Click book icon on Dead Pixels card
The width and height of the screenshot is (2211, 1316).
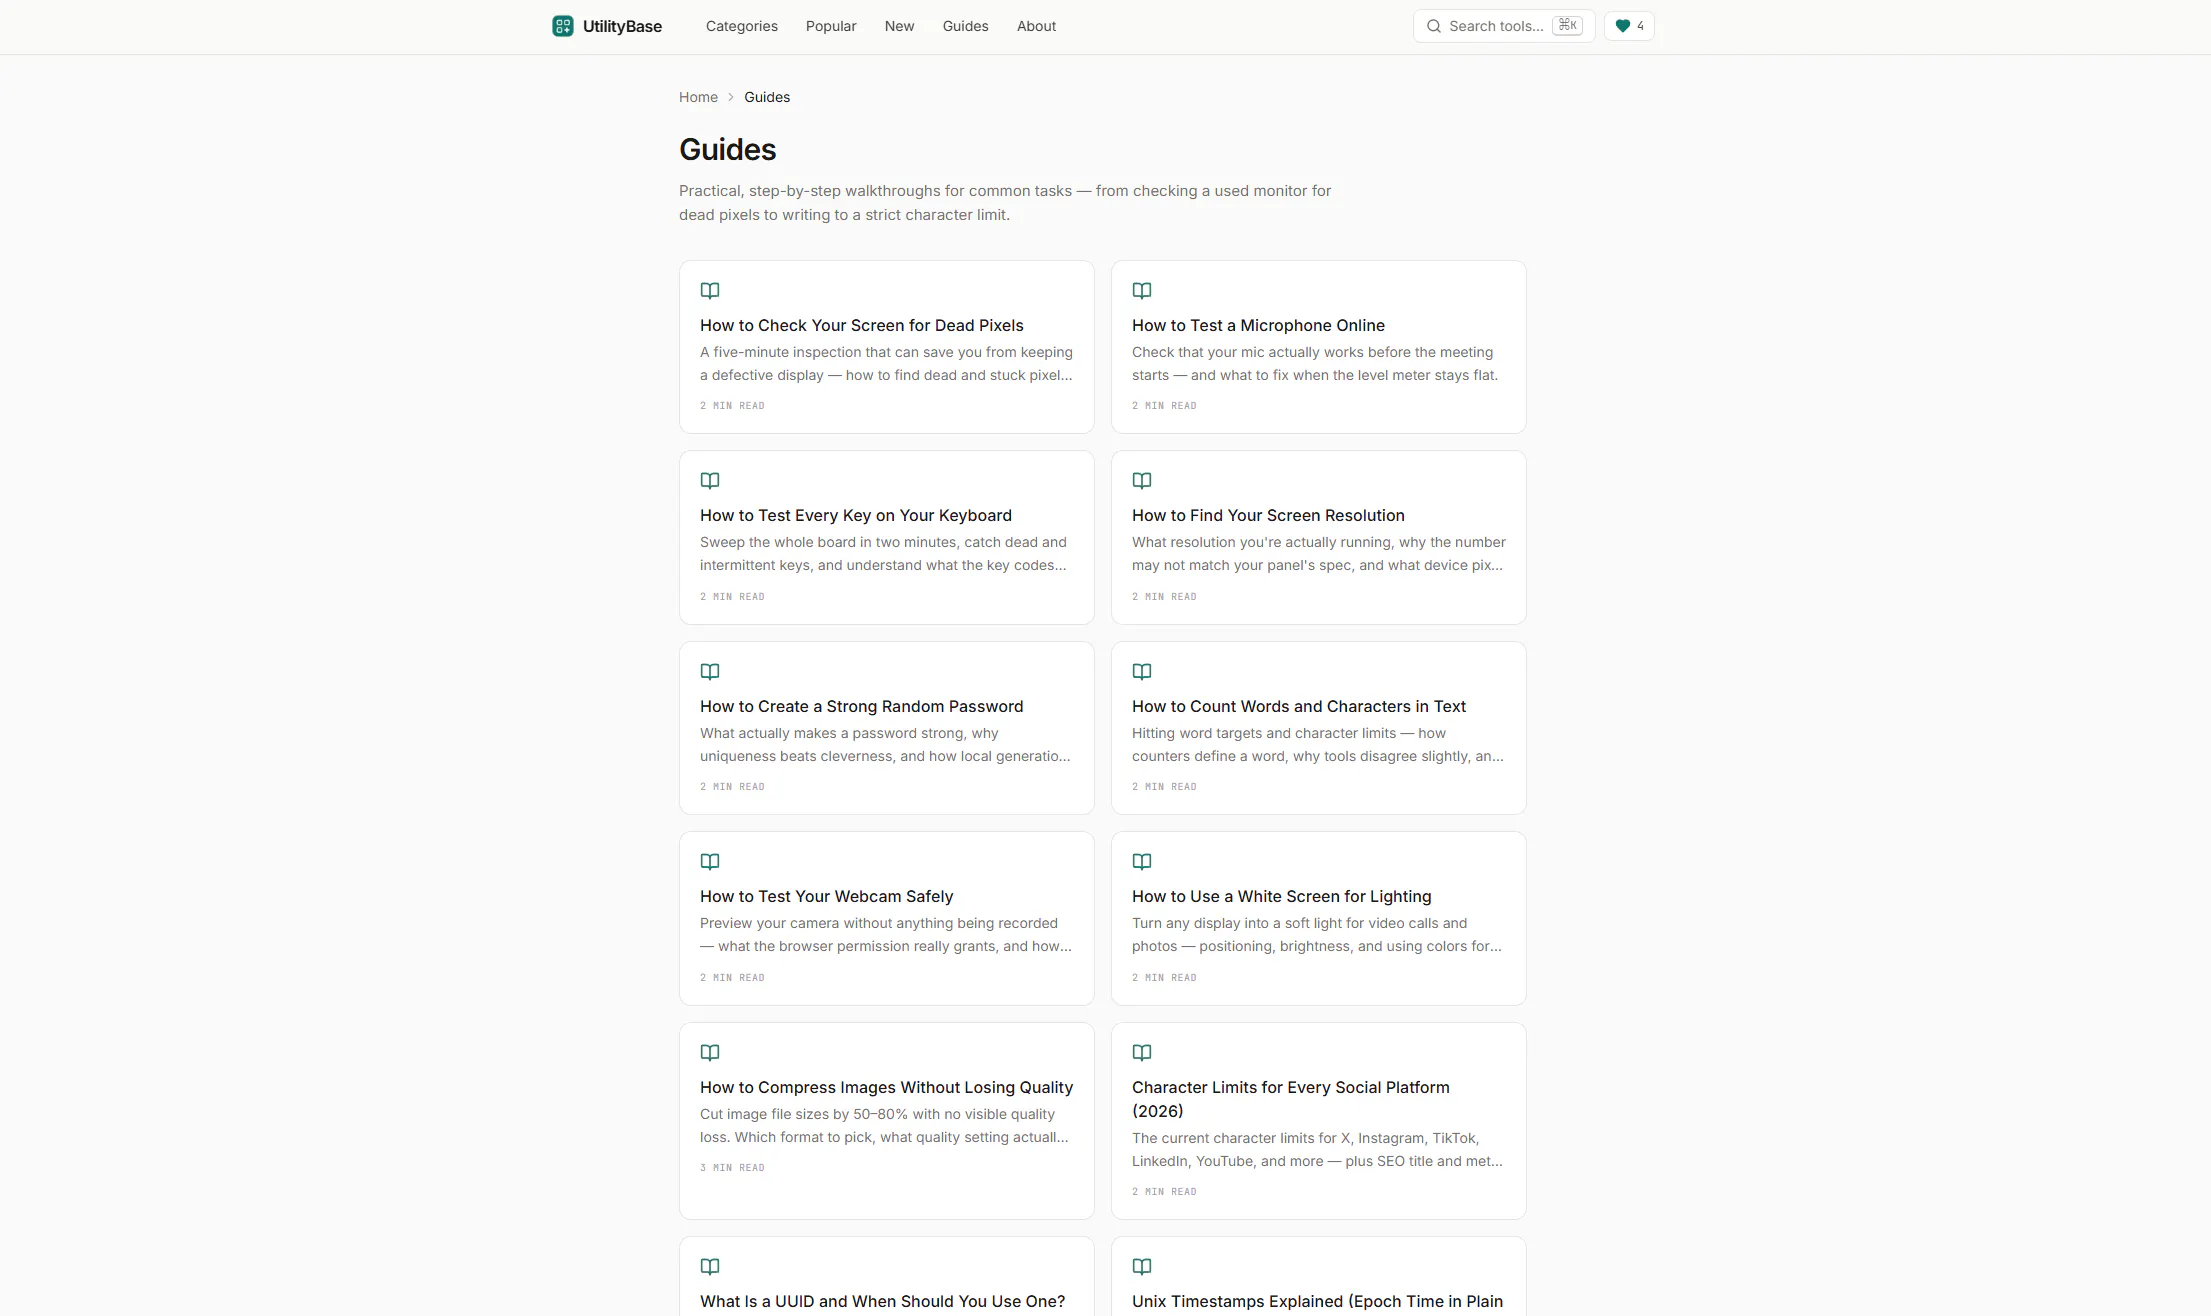pos(710,291)
